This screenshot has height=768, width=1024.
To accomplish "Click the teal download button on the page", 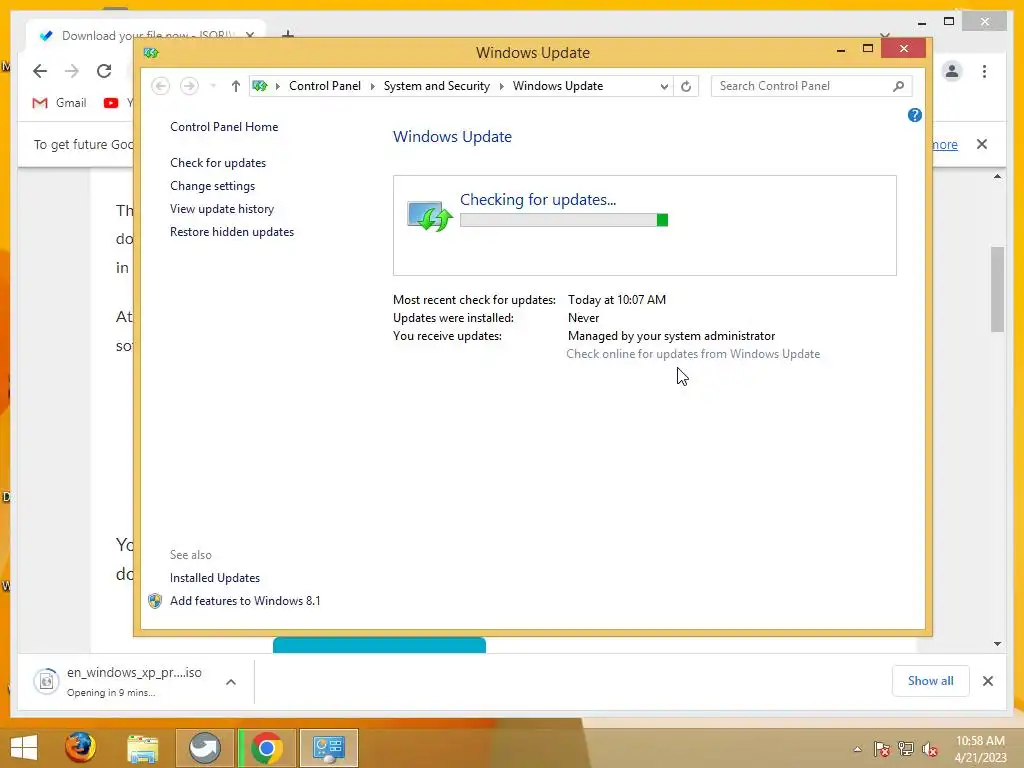I will [379, 645].
